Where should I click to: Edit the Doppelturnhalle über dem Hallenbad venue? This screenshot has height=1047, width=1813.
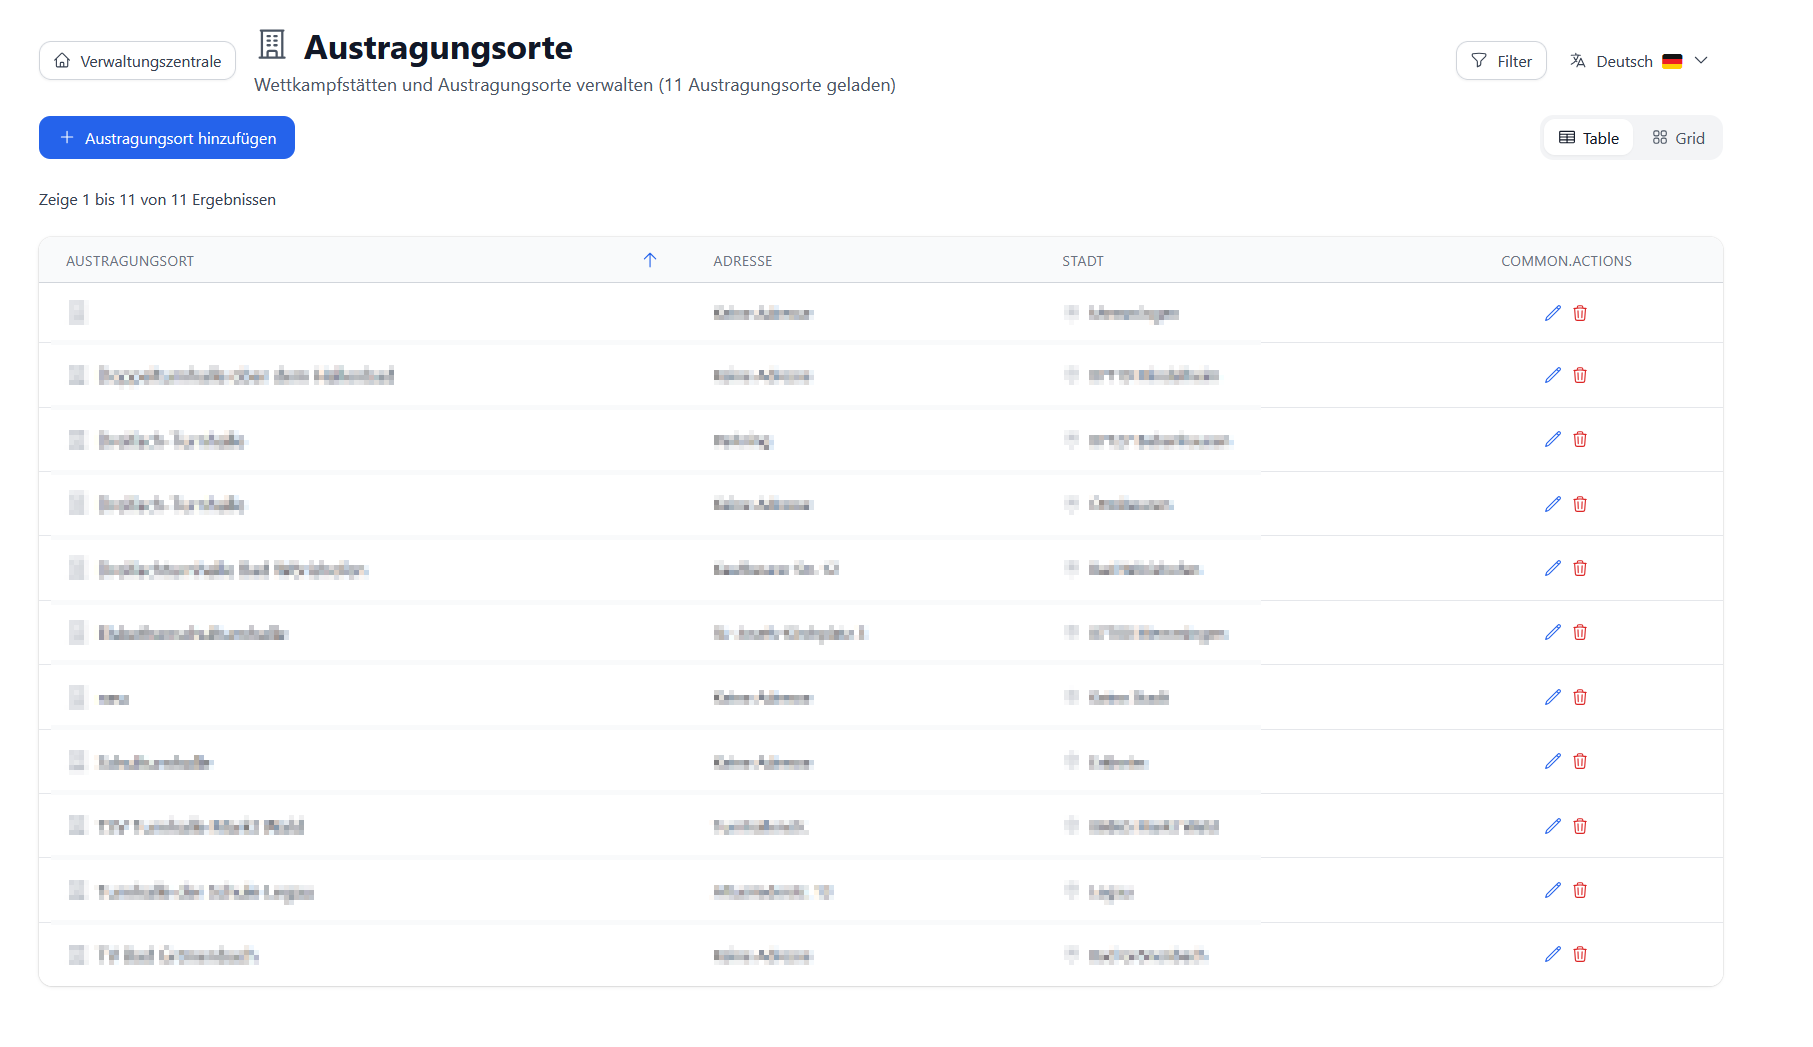pos(1553,375)
